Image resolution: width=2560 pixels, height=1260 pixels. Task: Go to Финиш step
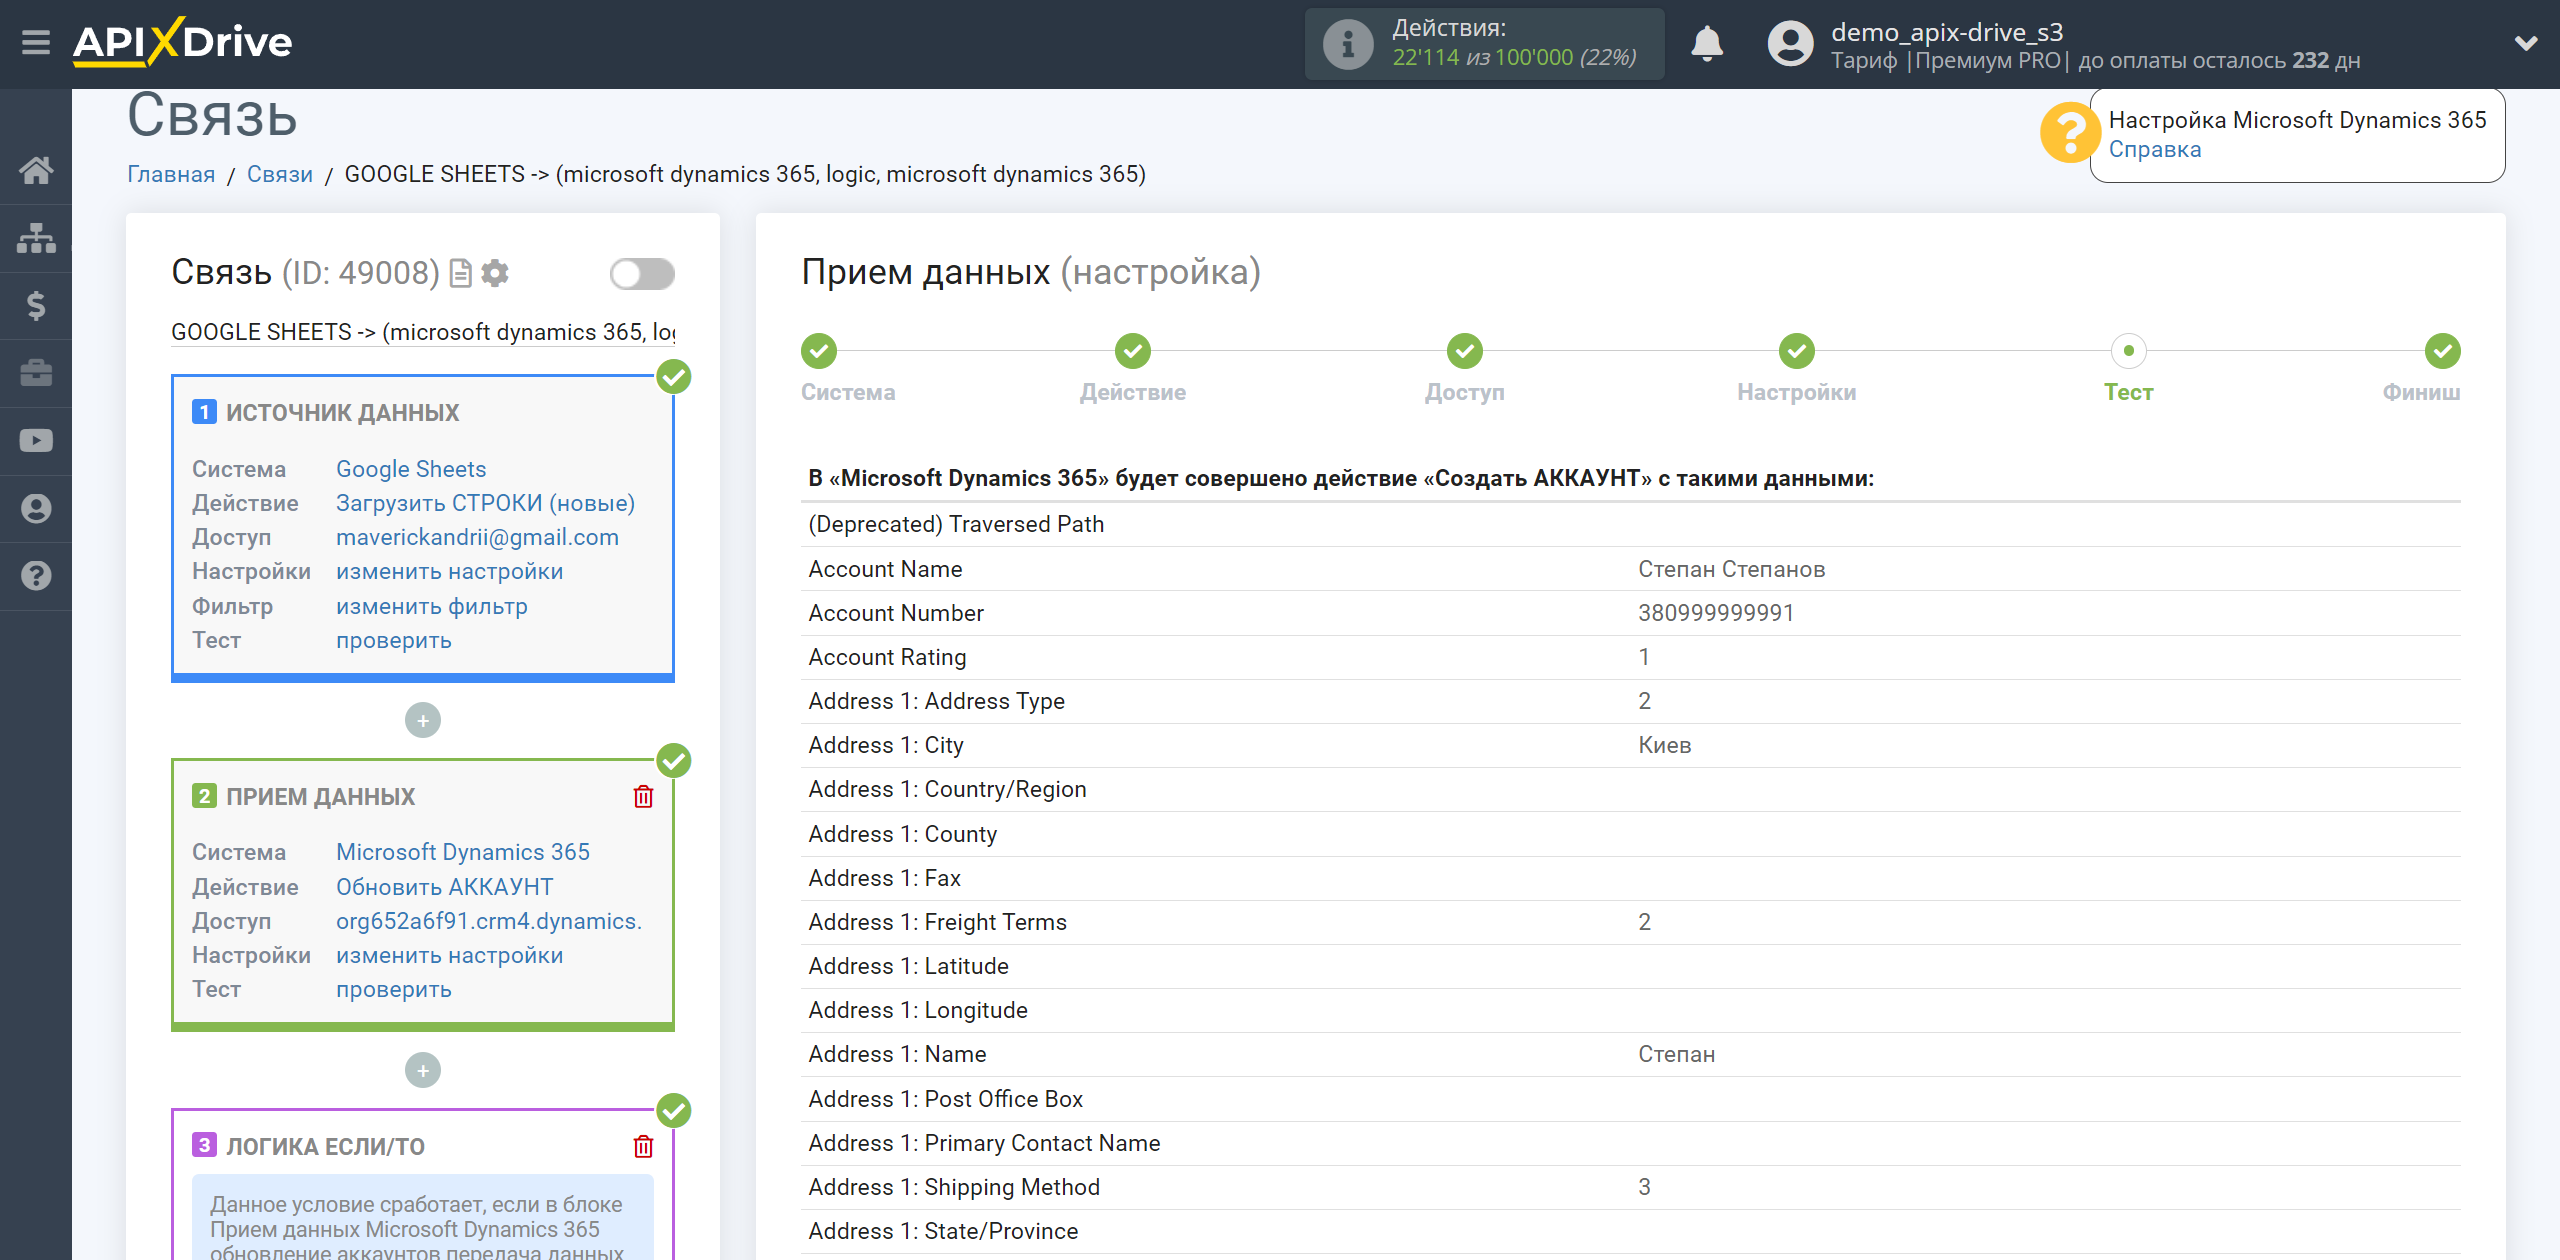(x=2443, y=351)
